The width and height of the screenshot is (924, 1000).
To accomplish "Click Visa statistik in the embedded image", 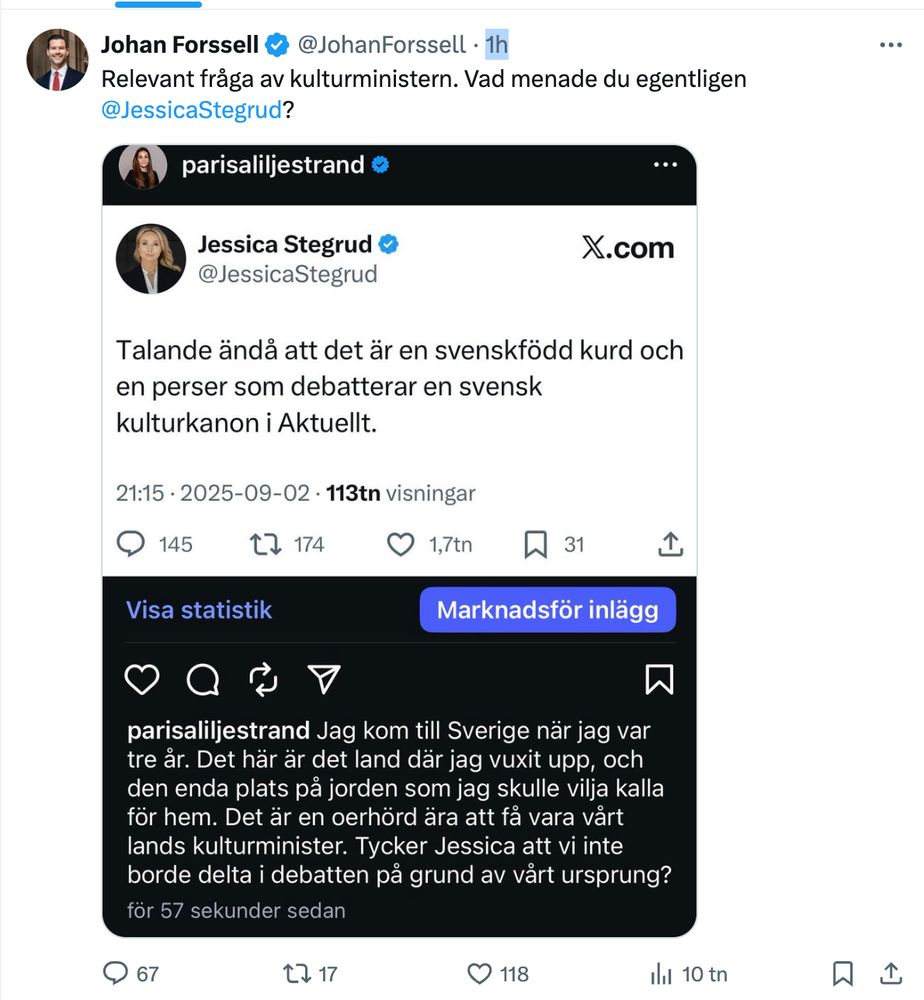I will pos(199,610).
